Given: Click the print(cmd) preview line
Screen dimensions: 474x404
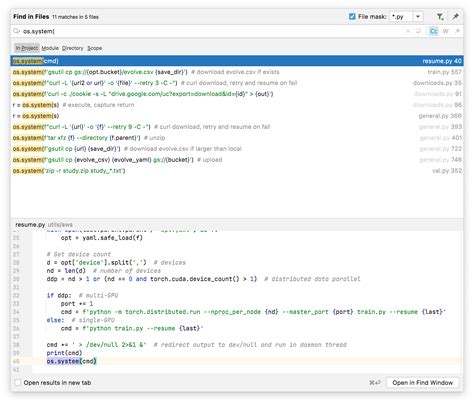Looking at the screenshot, I should pyautogui.click(x=64, y=353).
